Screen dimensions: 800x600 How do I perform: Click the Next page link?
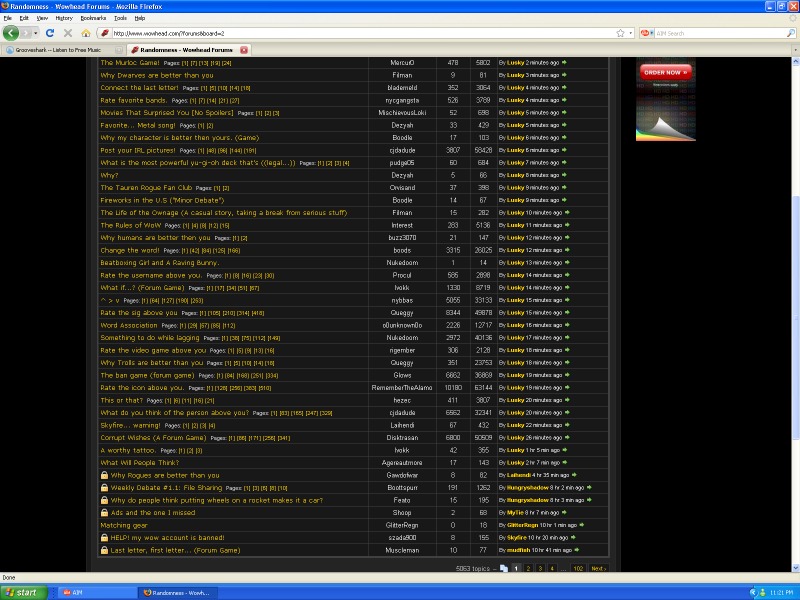pos(598,568)
